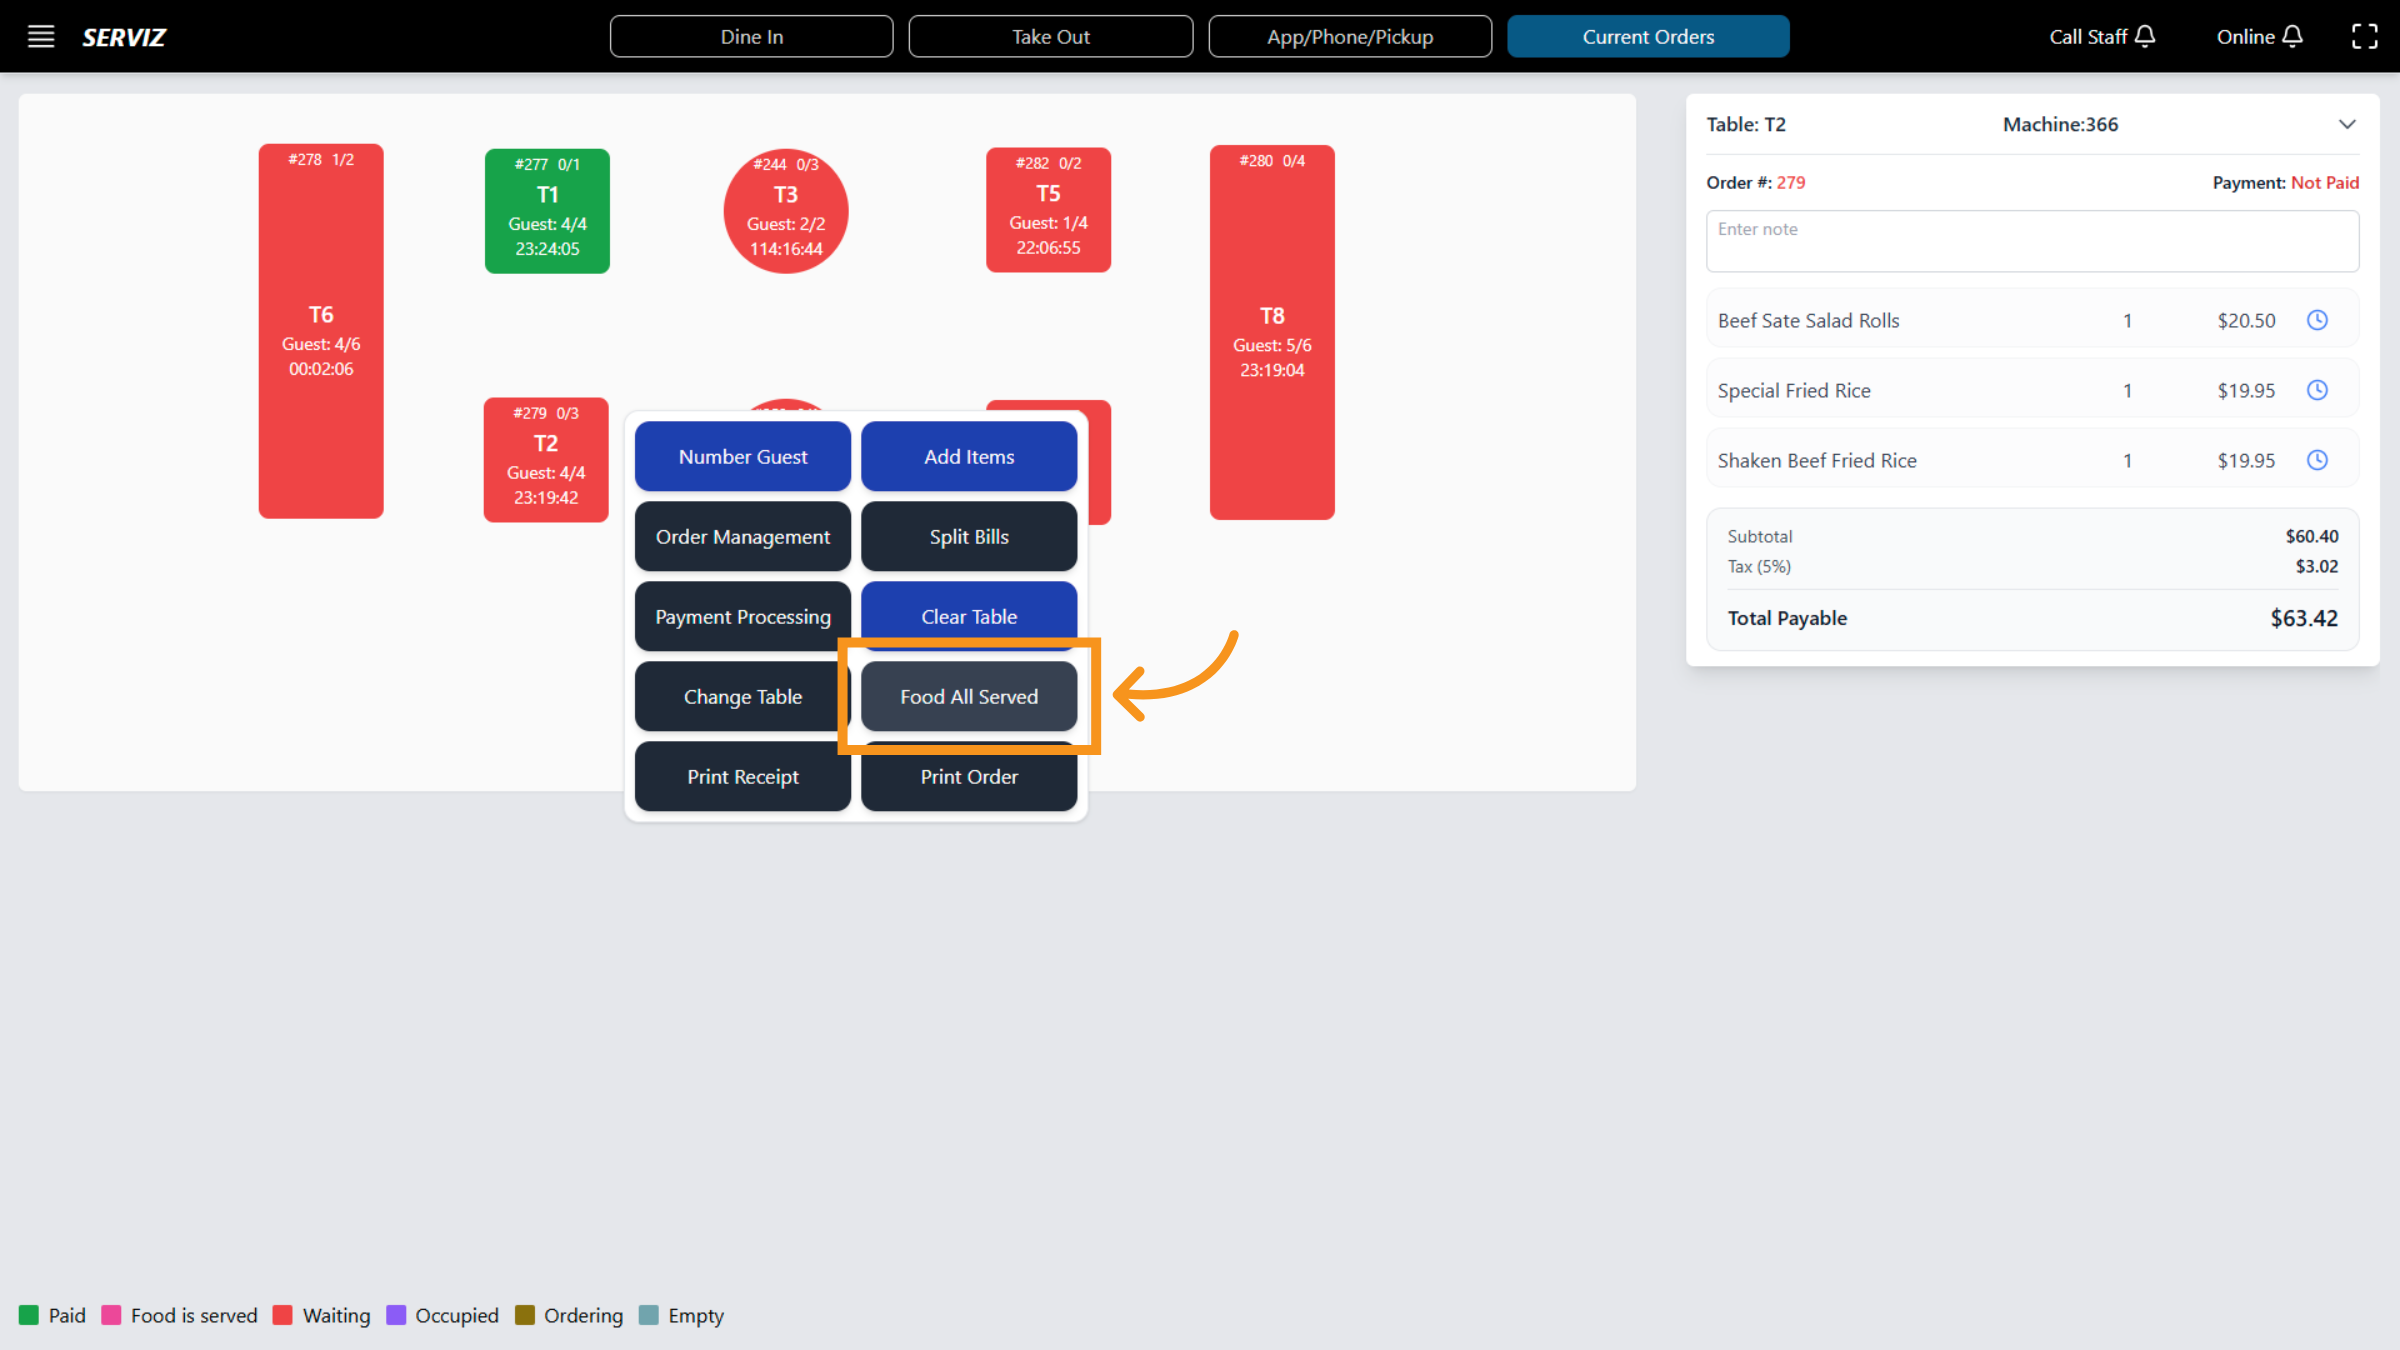Toggle fullscreen mode icon
The image size is (2400, 1350).
click(x=2364, y=37)
